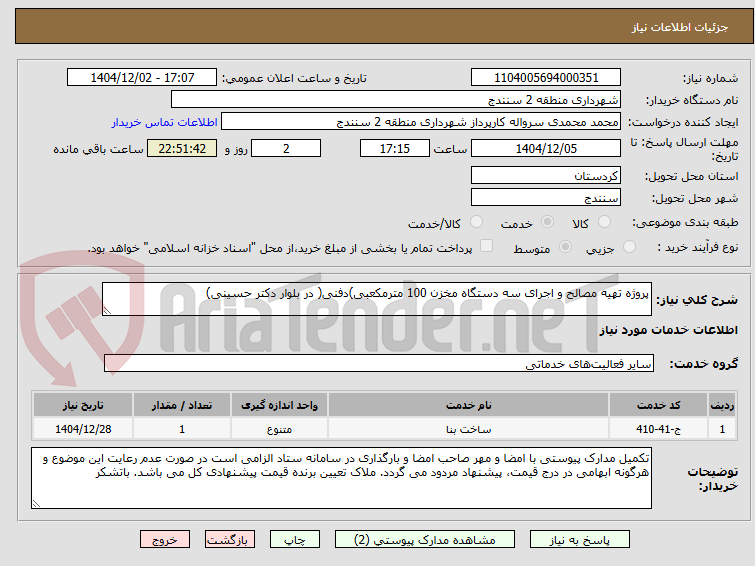Select the جزیی purchase type radio
The width and height of the screenshot is (755, 566).
coord(629,247)
